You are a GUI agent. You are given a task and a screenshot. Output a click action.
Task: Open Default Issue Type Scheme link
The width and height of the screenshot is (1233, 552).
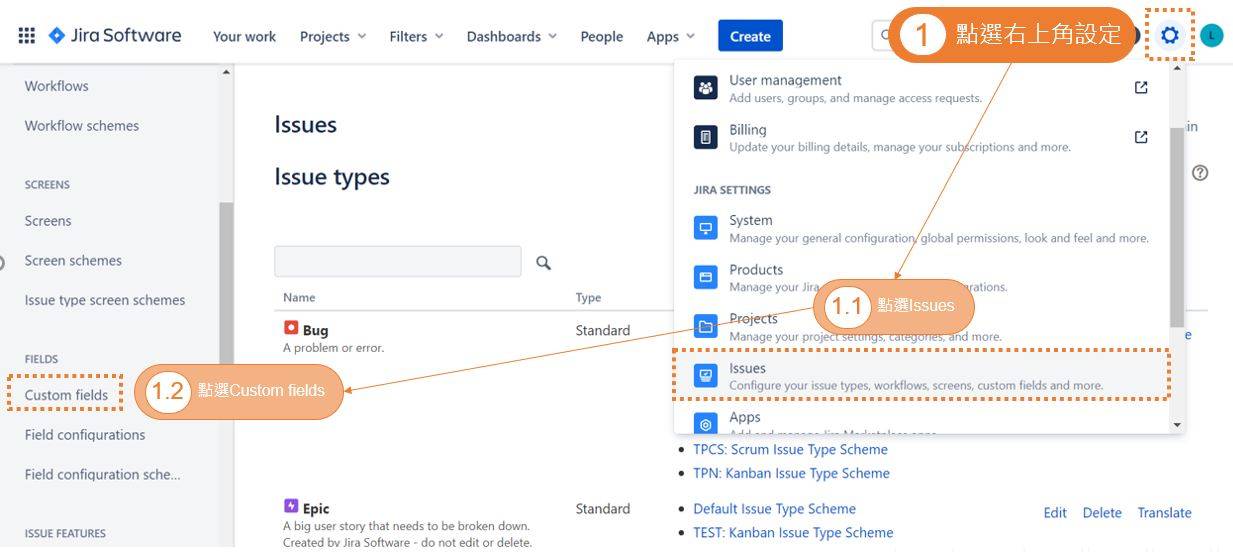pos(774,508)
